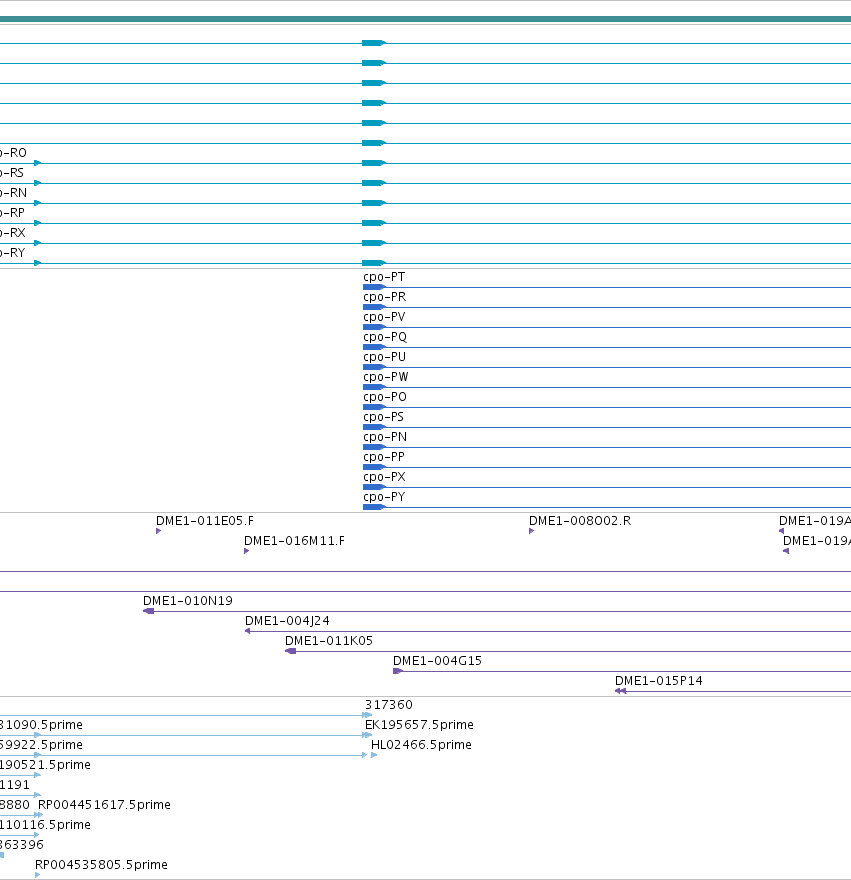Click the cpo-PV label
851x880 pixels.
point(384,317)
